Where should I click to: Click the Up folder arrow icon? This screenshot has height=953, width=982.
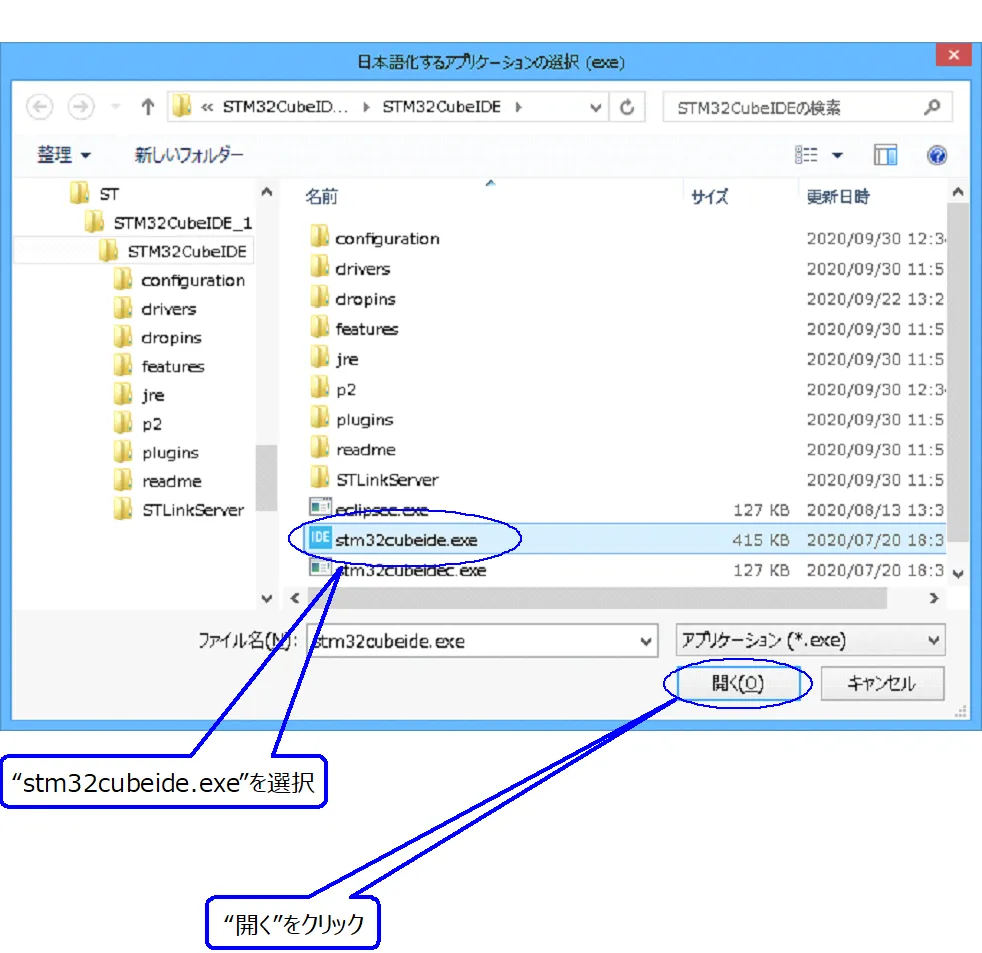click(147, 107)
